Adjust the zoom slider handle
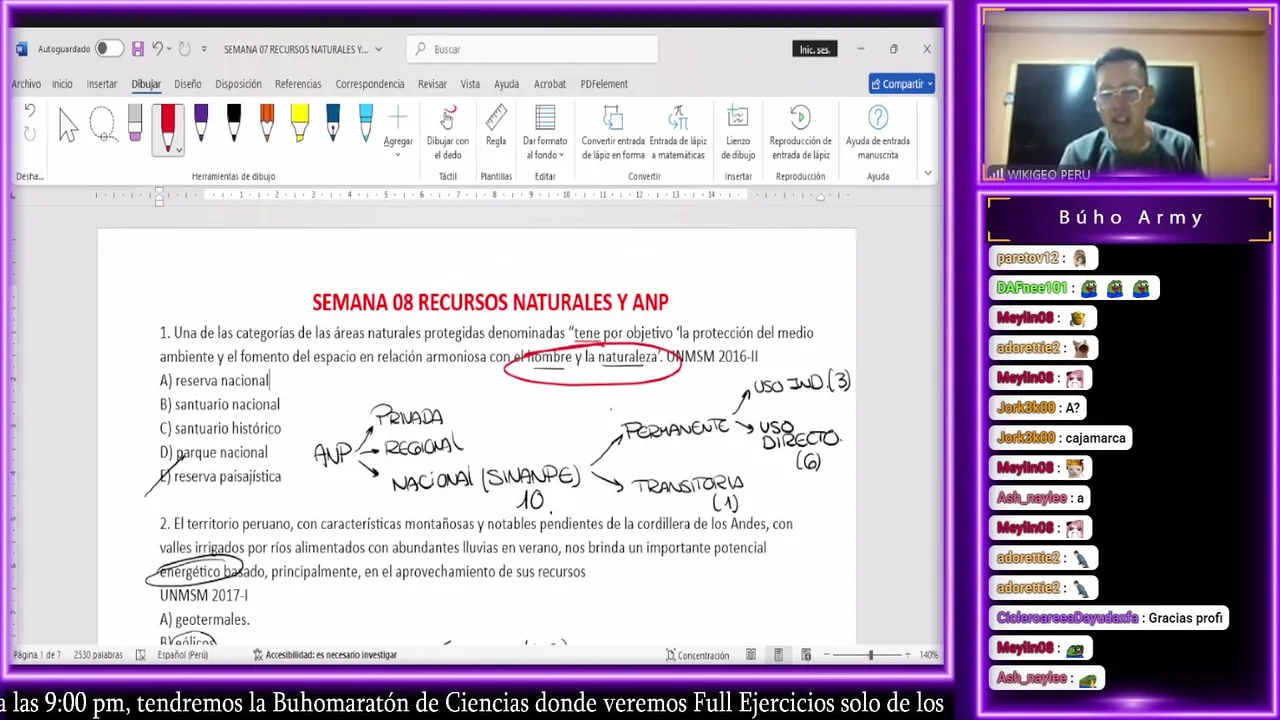This screenshot has height=720, width=1280. 870,655
